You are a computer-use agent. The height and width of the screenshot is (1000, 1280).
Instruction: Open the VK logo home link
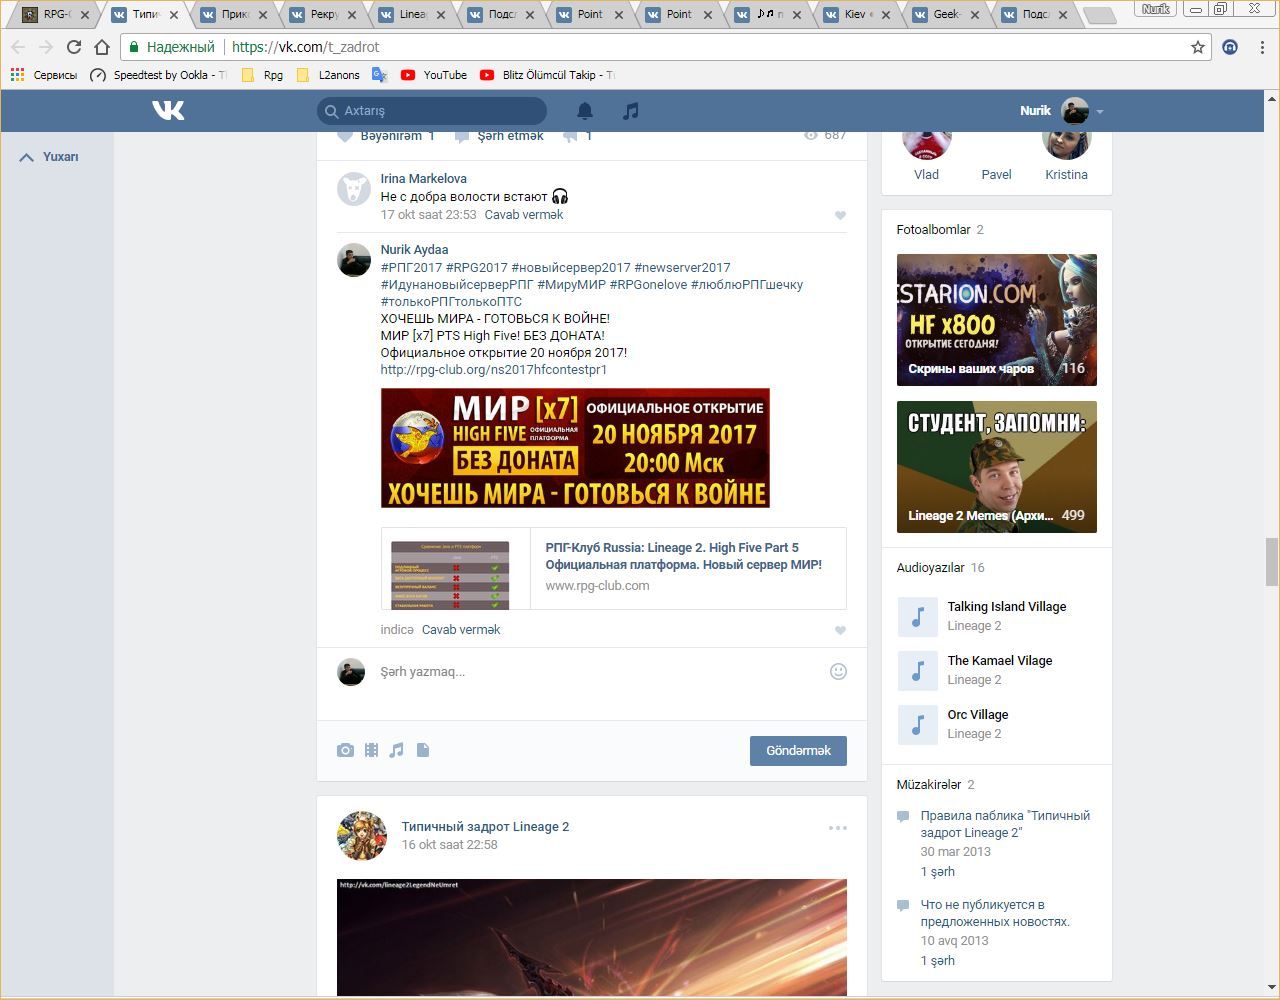[x=168, y=110]
